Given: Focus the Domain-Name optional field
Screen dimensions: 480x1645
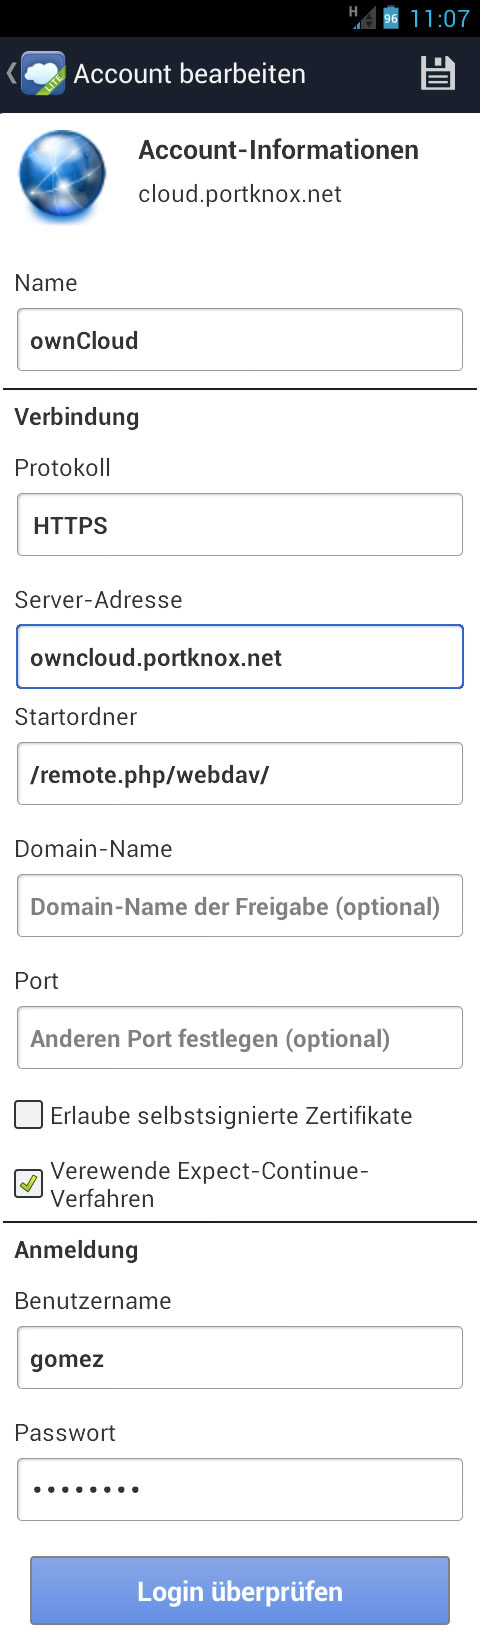Looking at the screenshot, I should 240,906.
